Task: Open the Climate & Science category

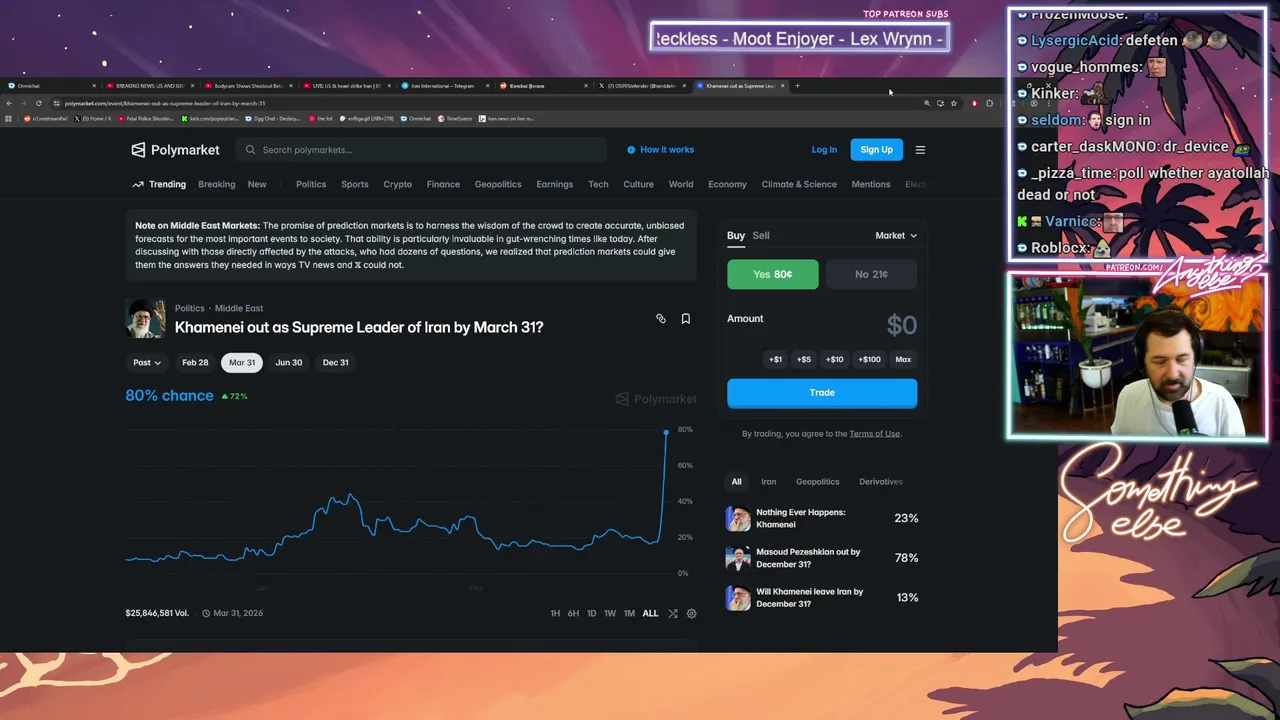Action: (799, 184)
